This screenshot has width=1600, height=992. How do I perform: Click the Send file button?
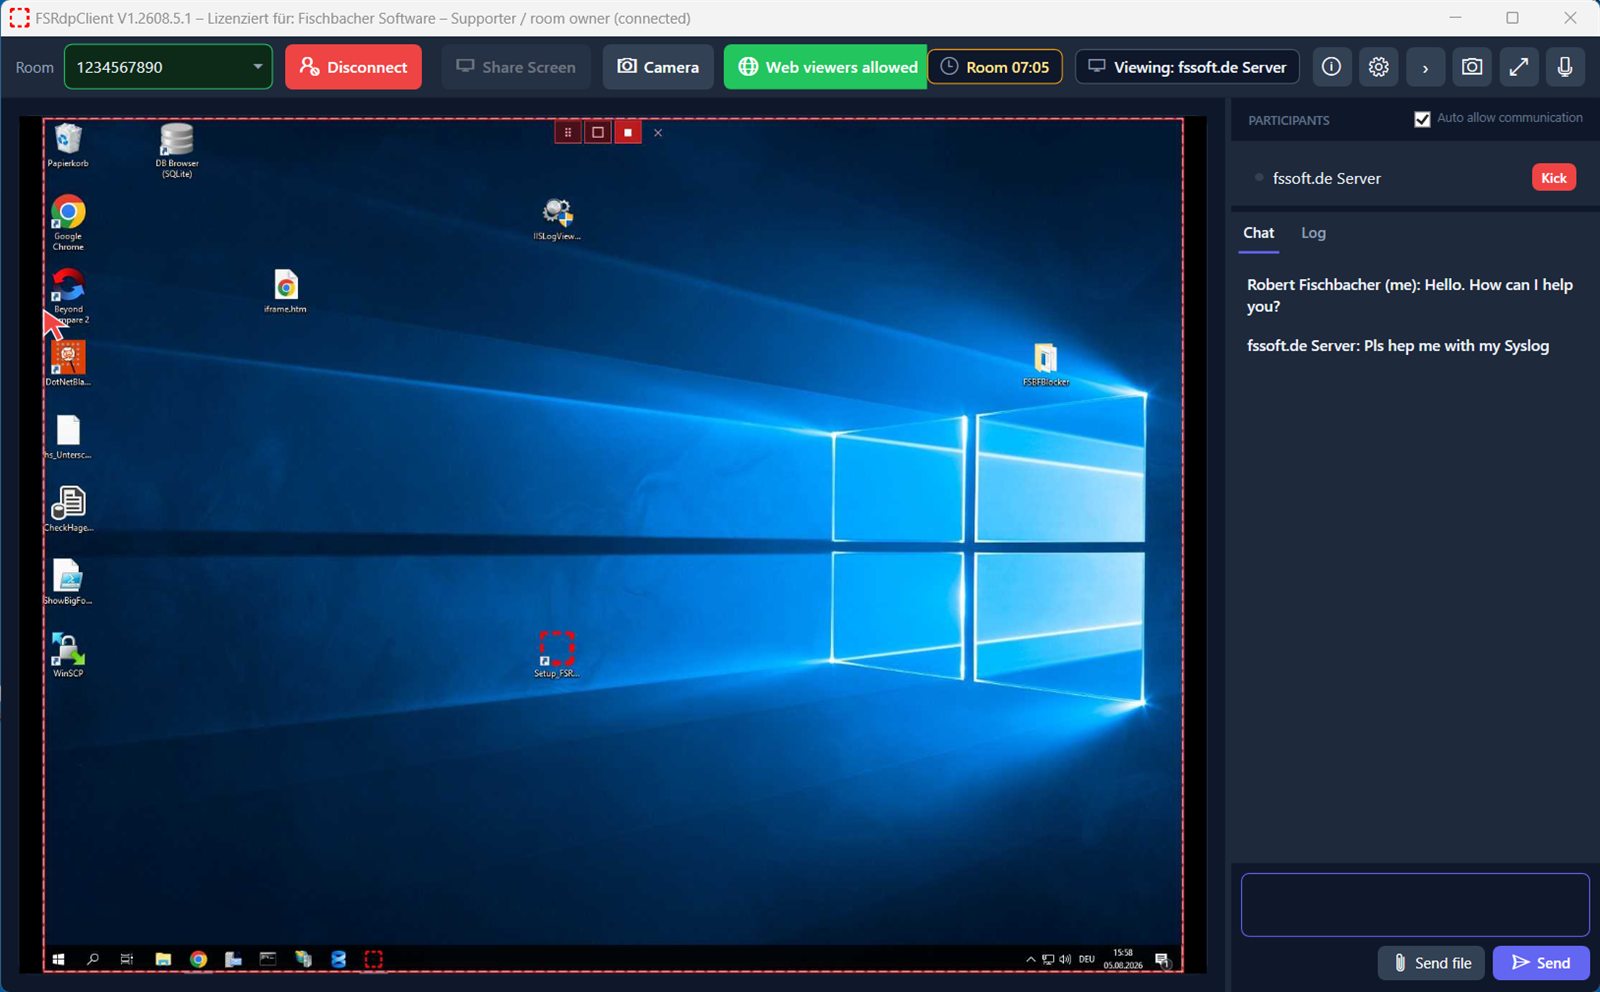coord(1433,963)
